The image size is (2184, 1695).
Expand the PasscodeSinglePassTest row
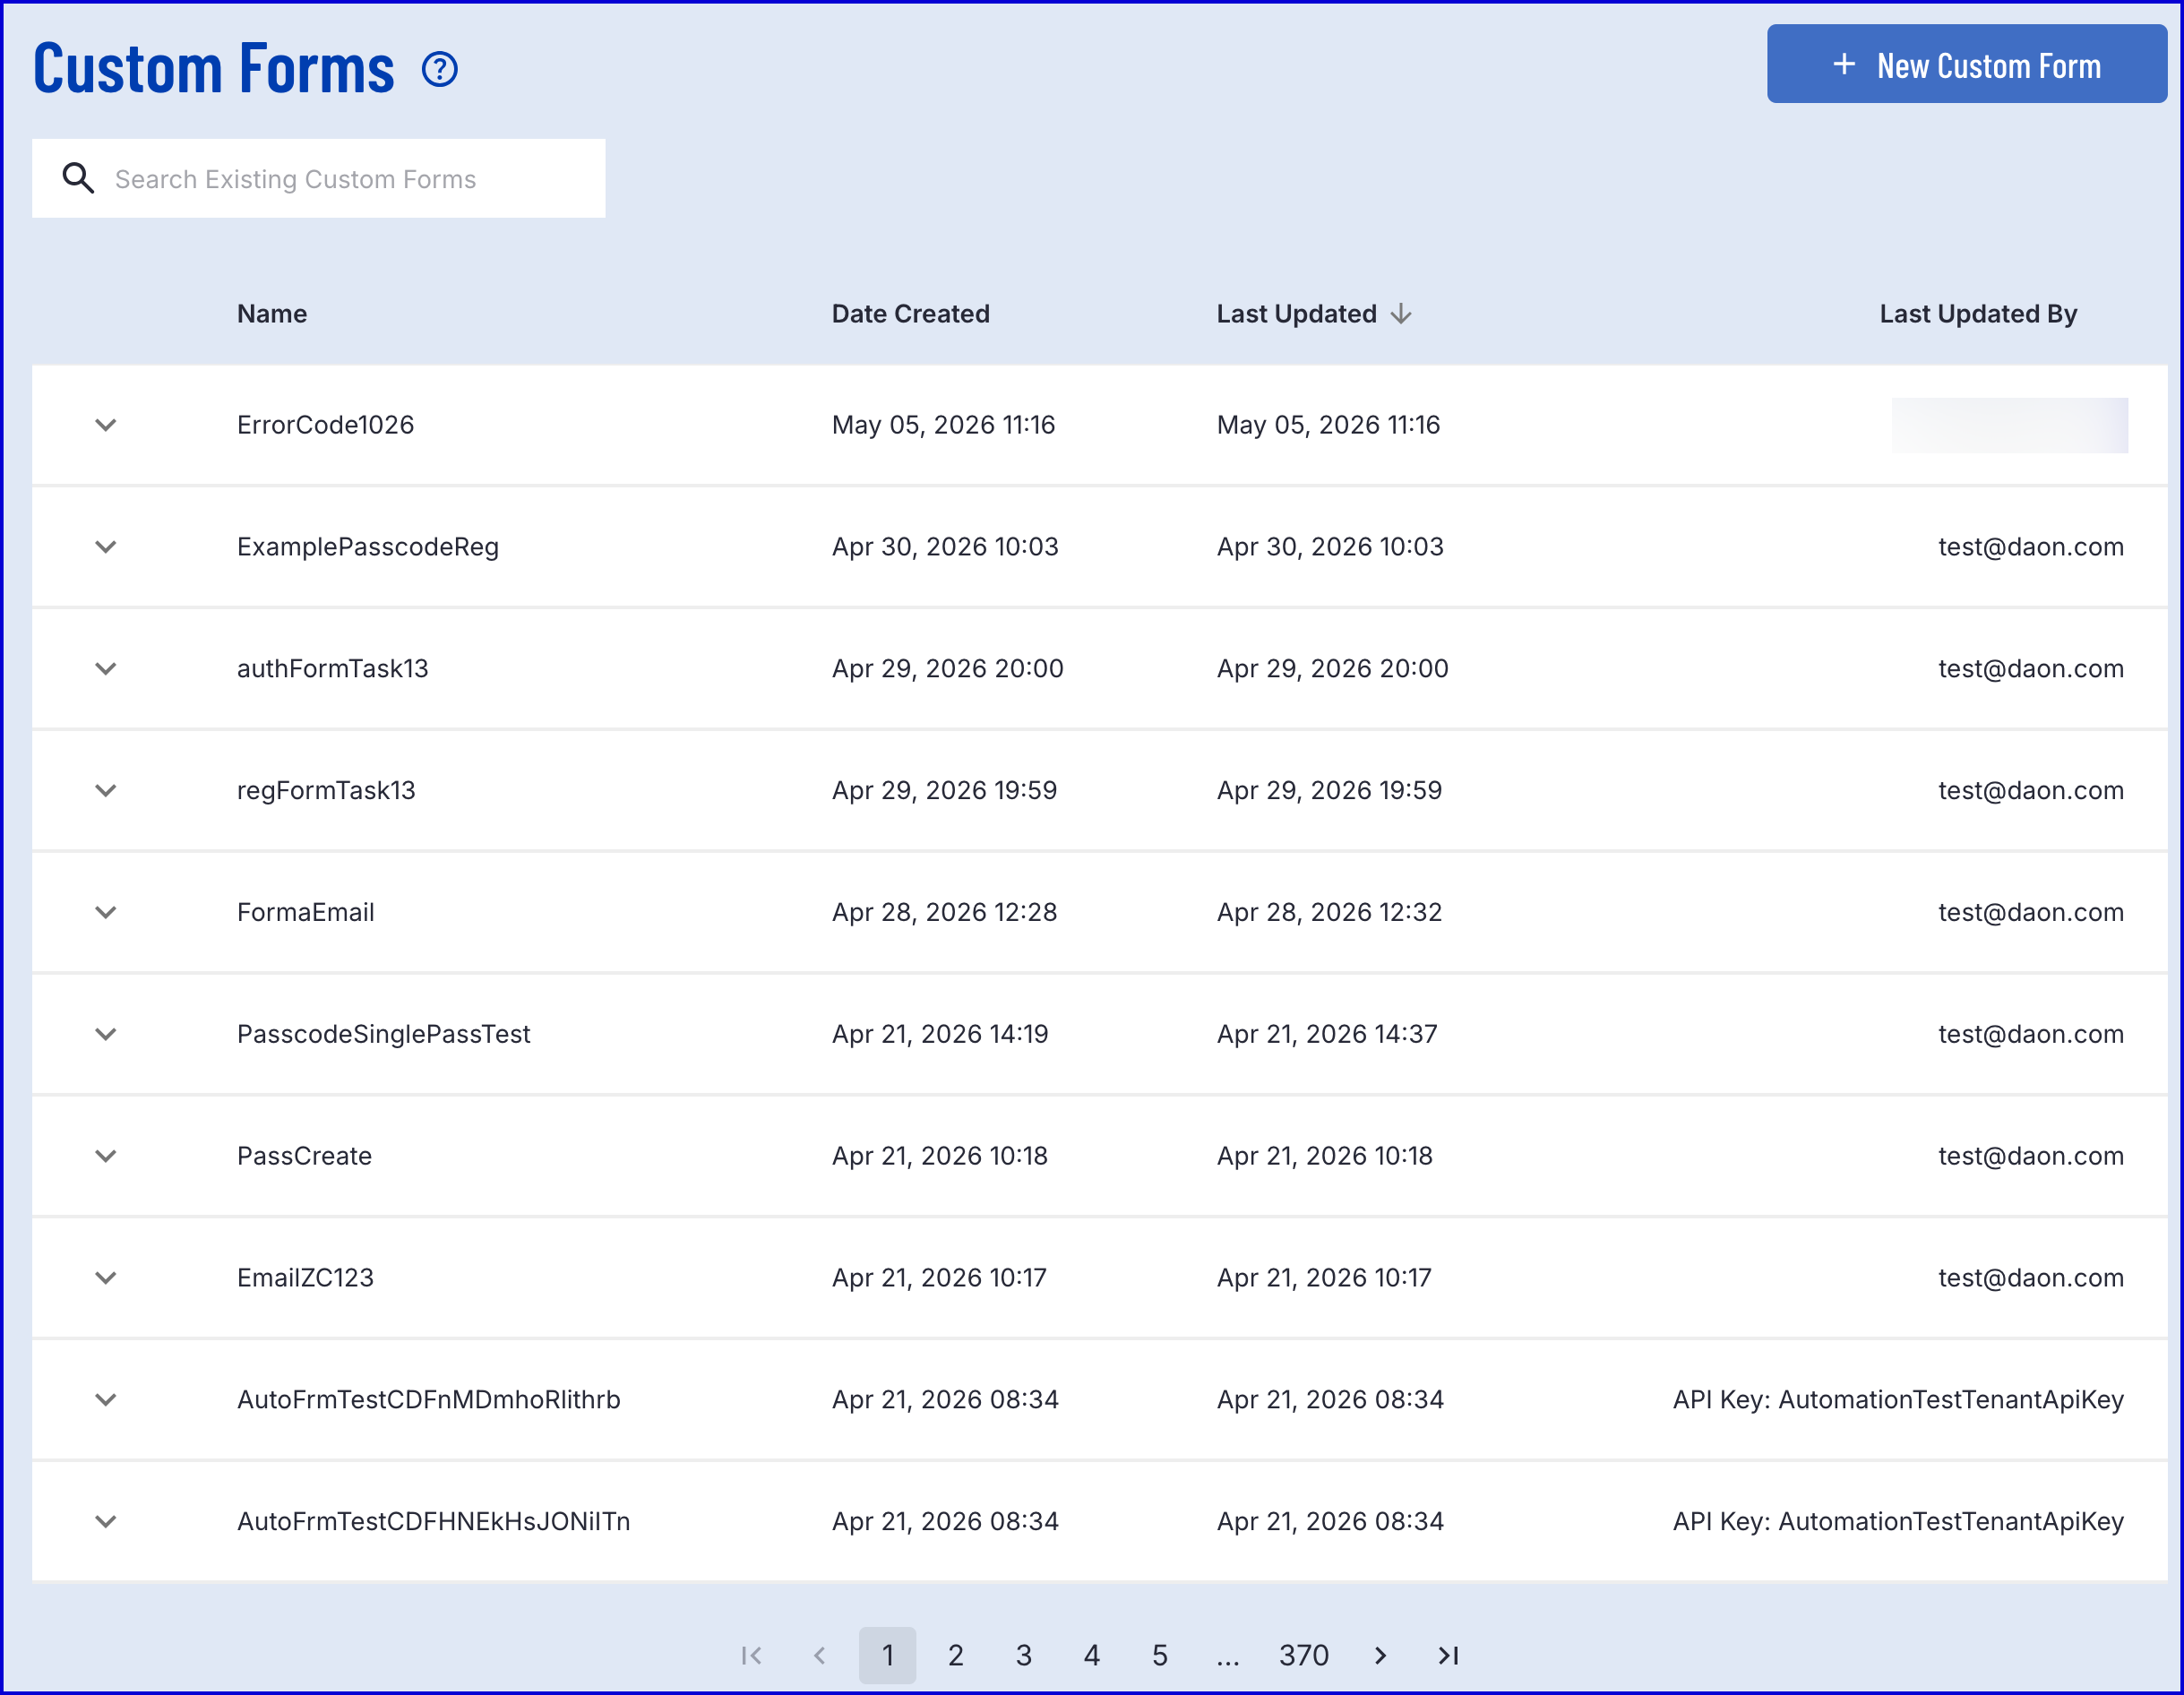[x=106, y=1035]
